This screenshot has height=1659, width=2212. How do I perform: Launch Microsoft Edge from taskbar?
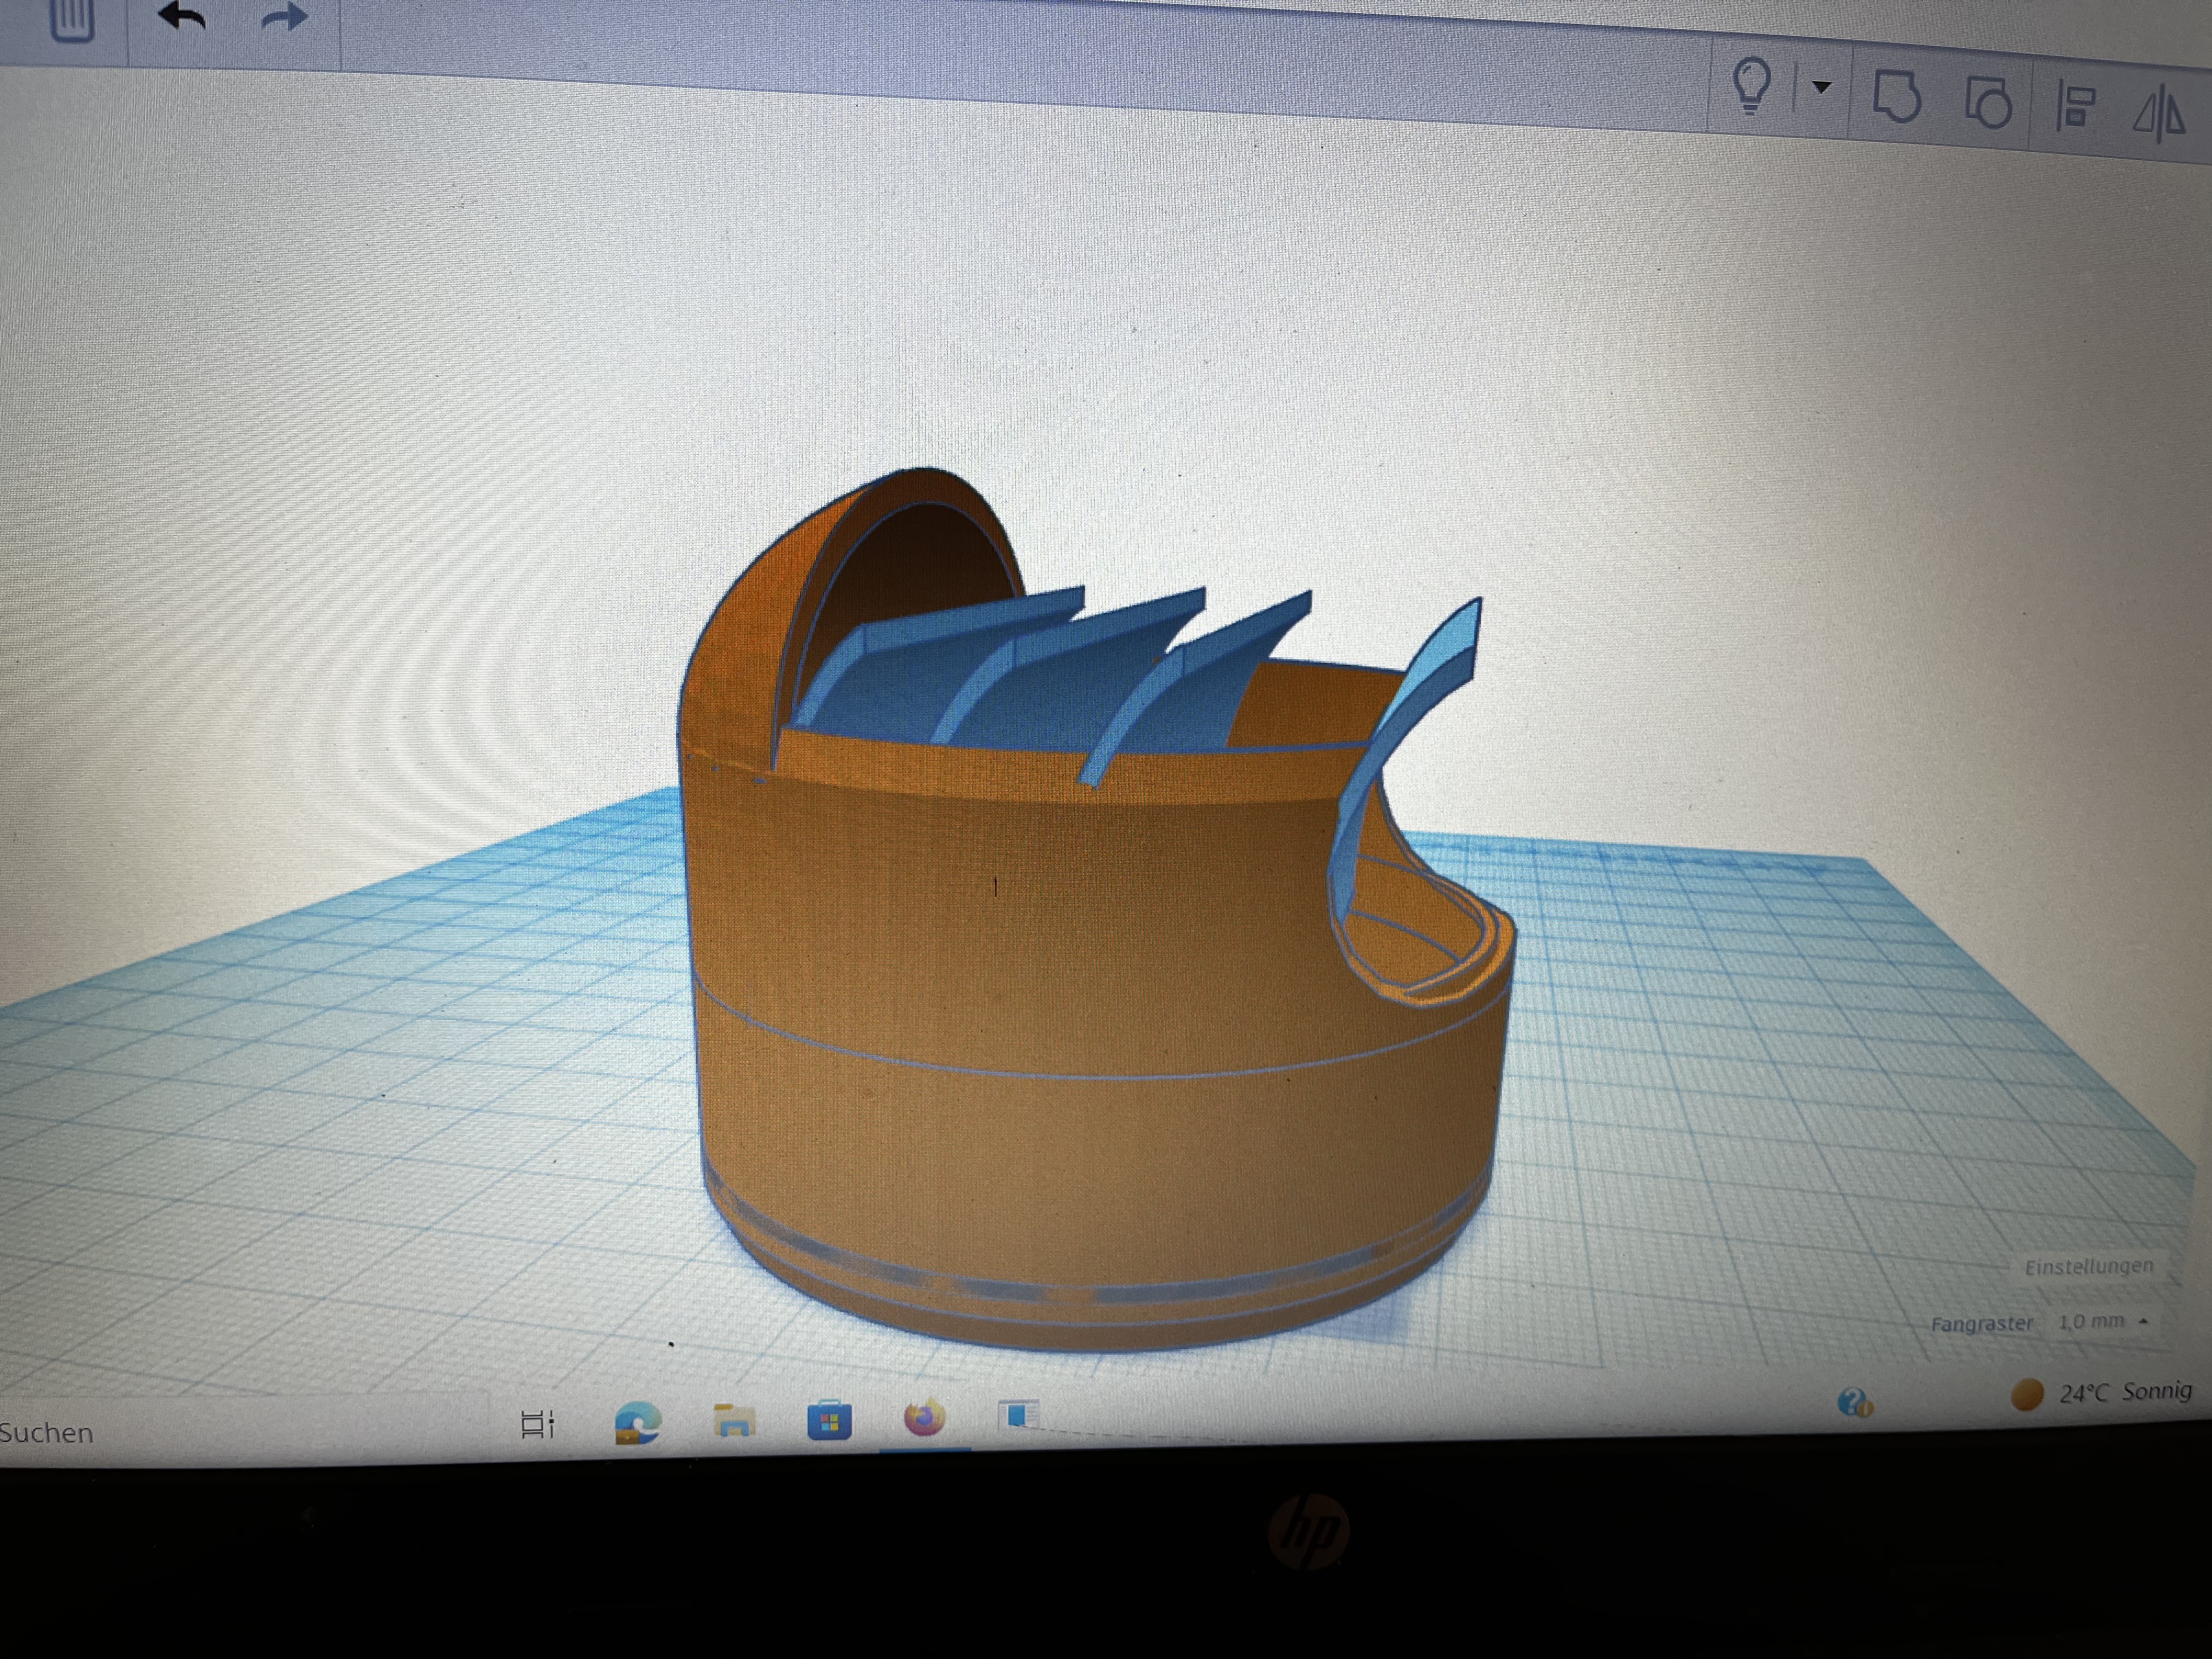[x=638, y=1422]
